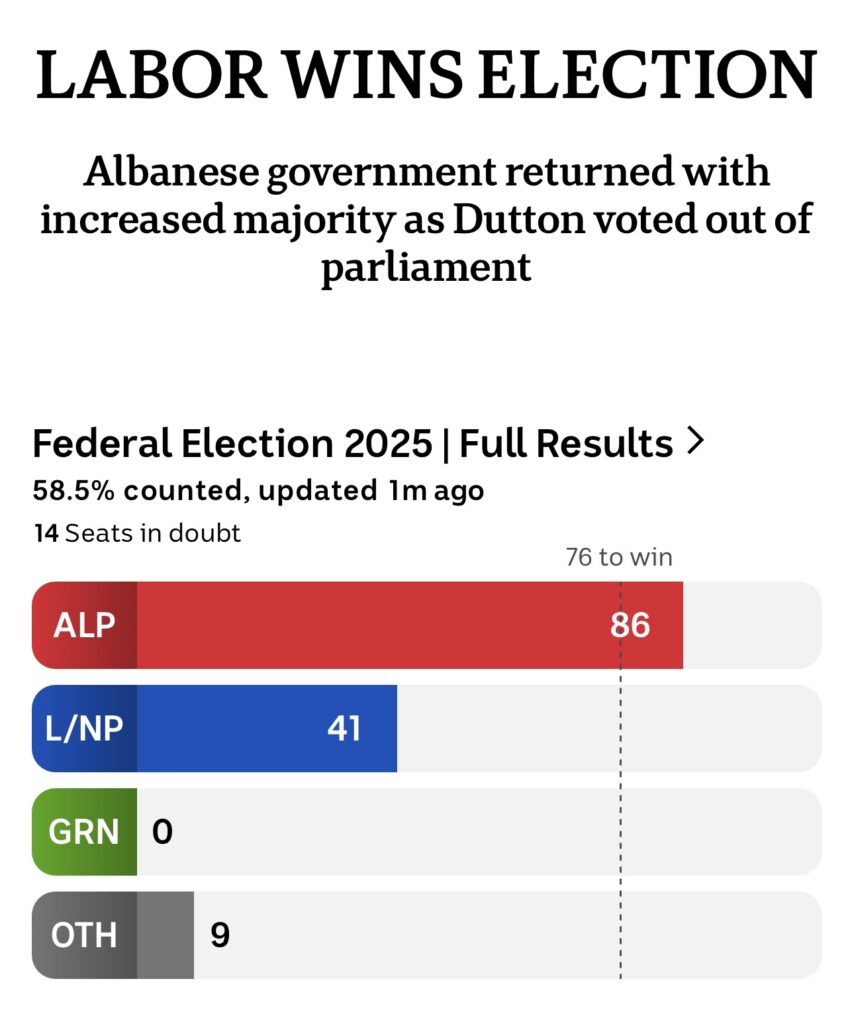
Task: Select the red ALP party label
Action: (84, 625)
